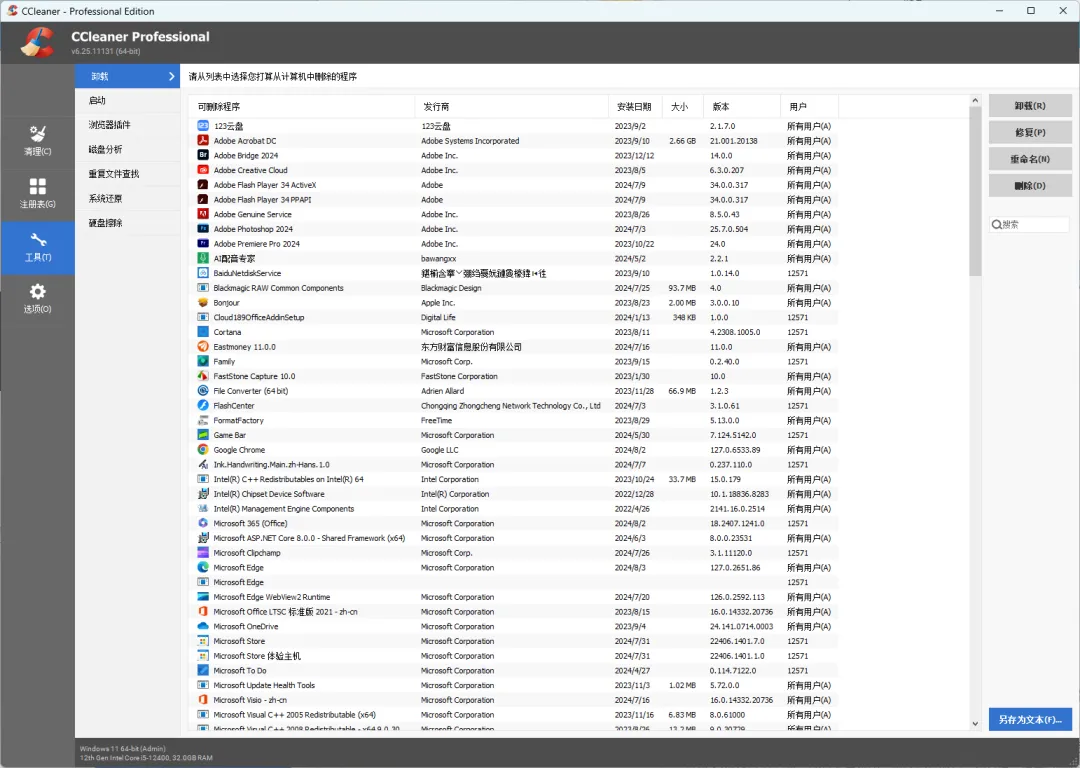Viewport: 1080px width, 768px height.
Task: Sort by 大小 column header
Action: pos(683,107)
